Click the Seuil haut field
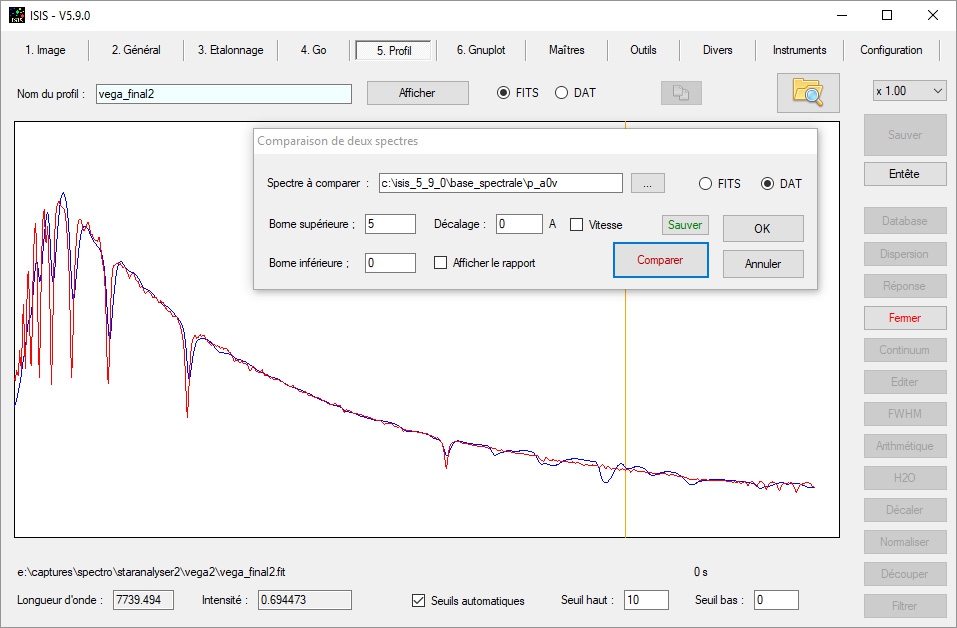 point(646,600)
